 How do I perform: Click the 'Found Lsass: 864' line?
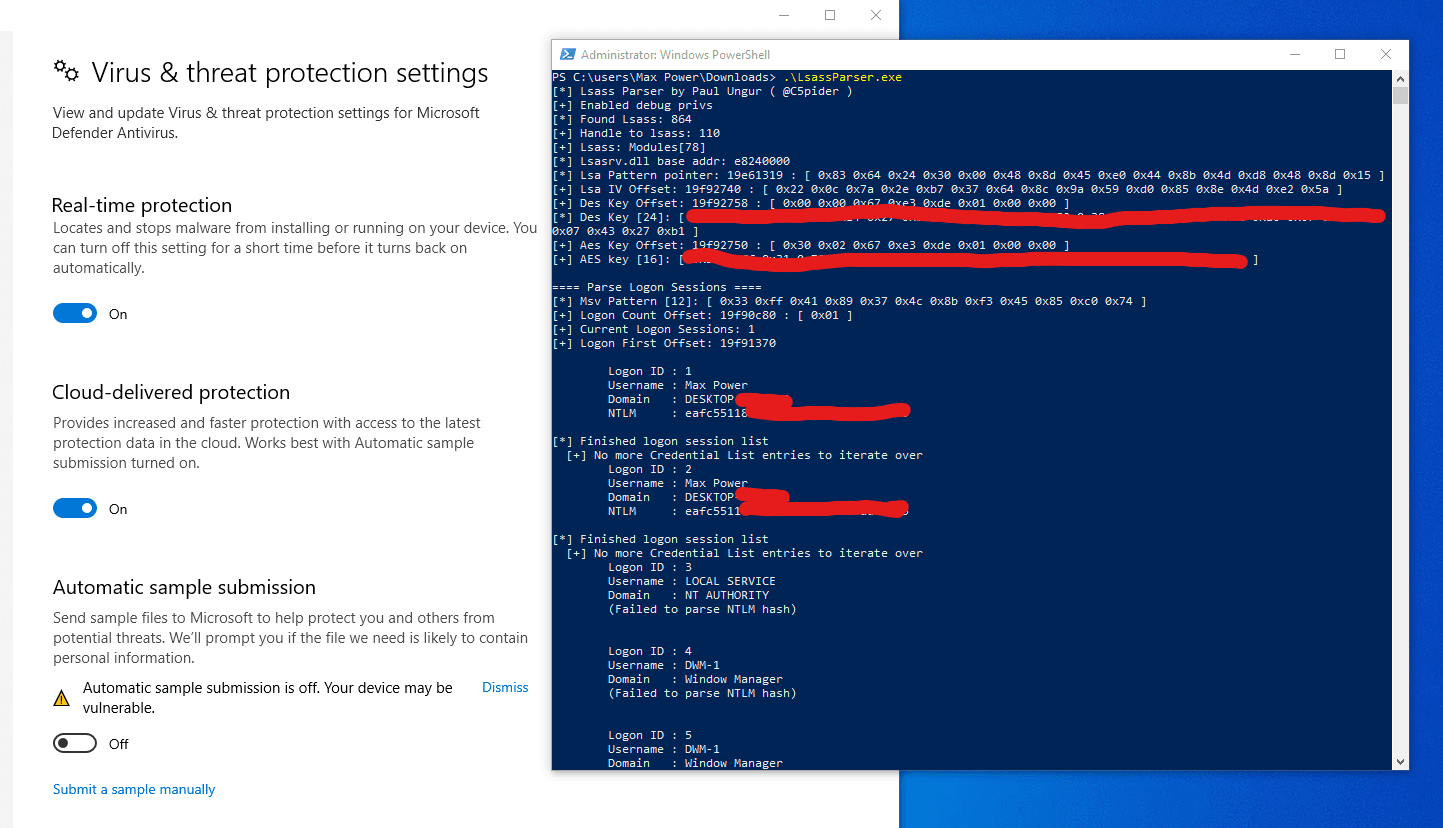click(x=622, y=119)
